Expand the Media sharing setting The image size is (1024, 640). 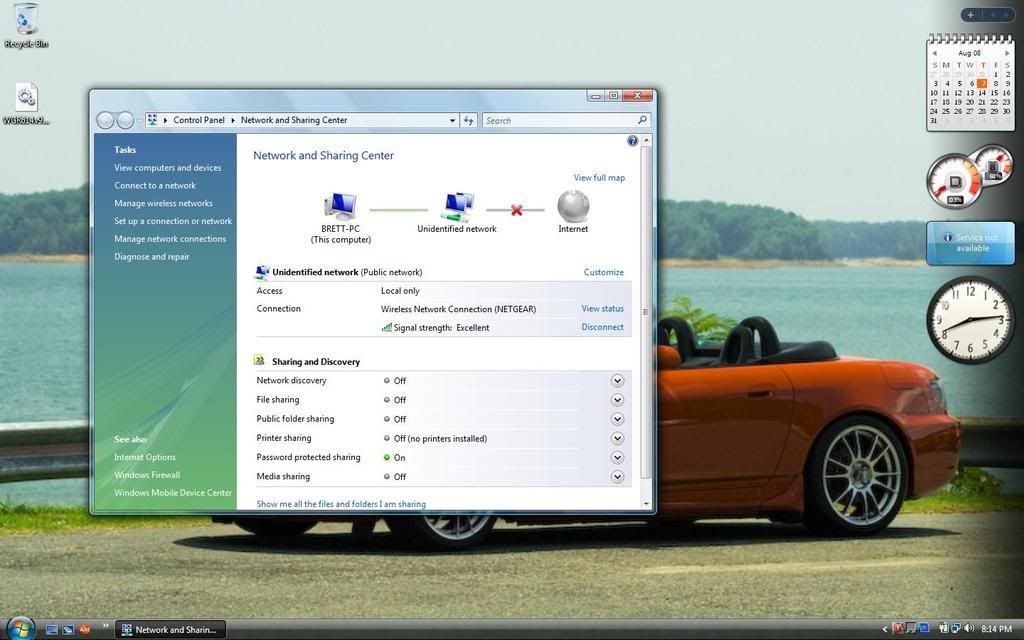(x=617, y=477)
